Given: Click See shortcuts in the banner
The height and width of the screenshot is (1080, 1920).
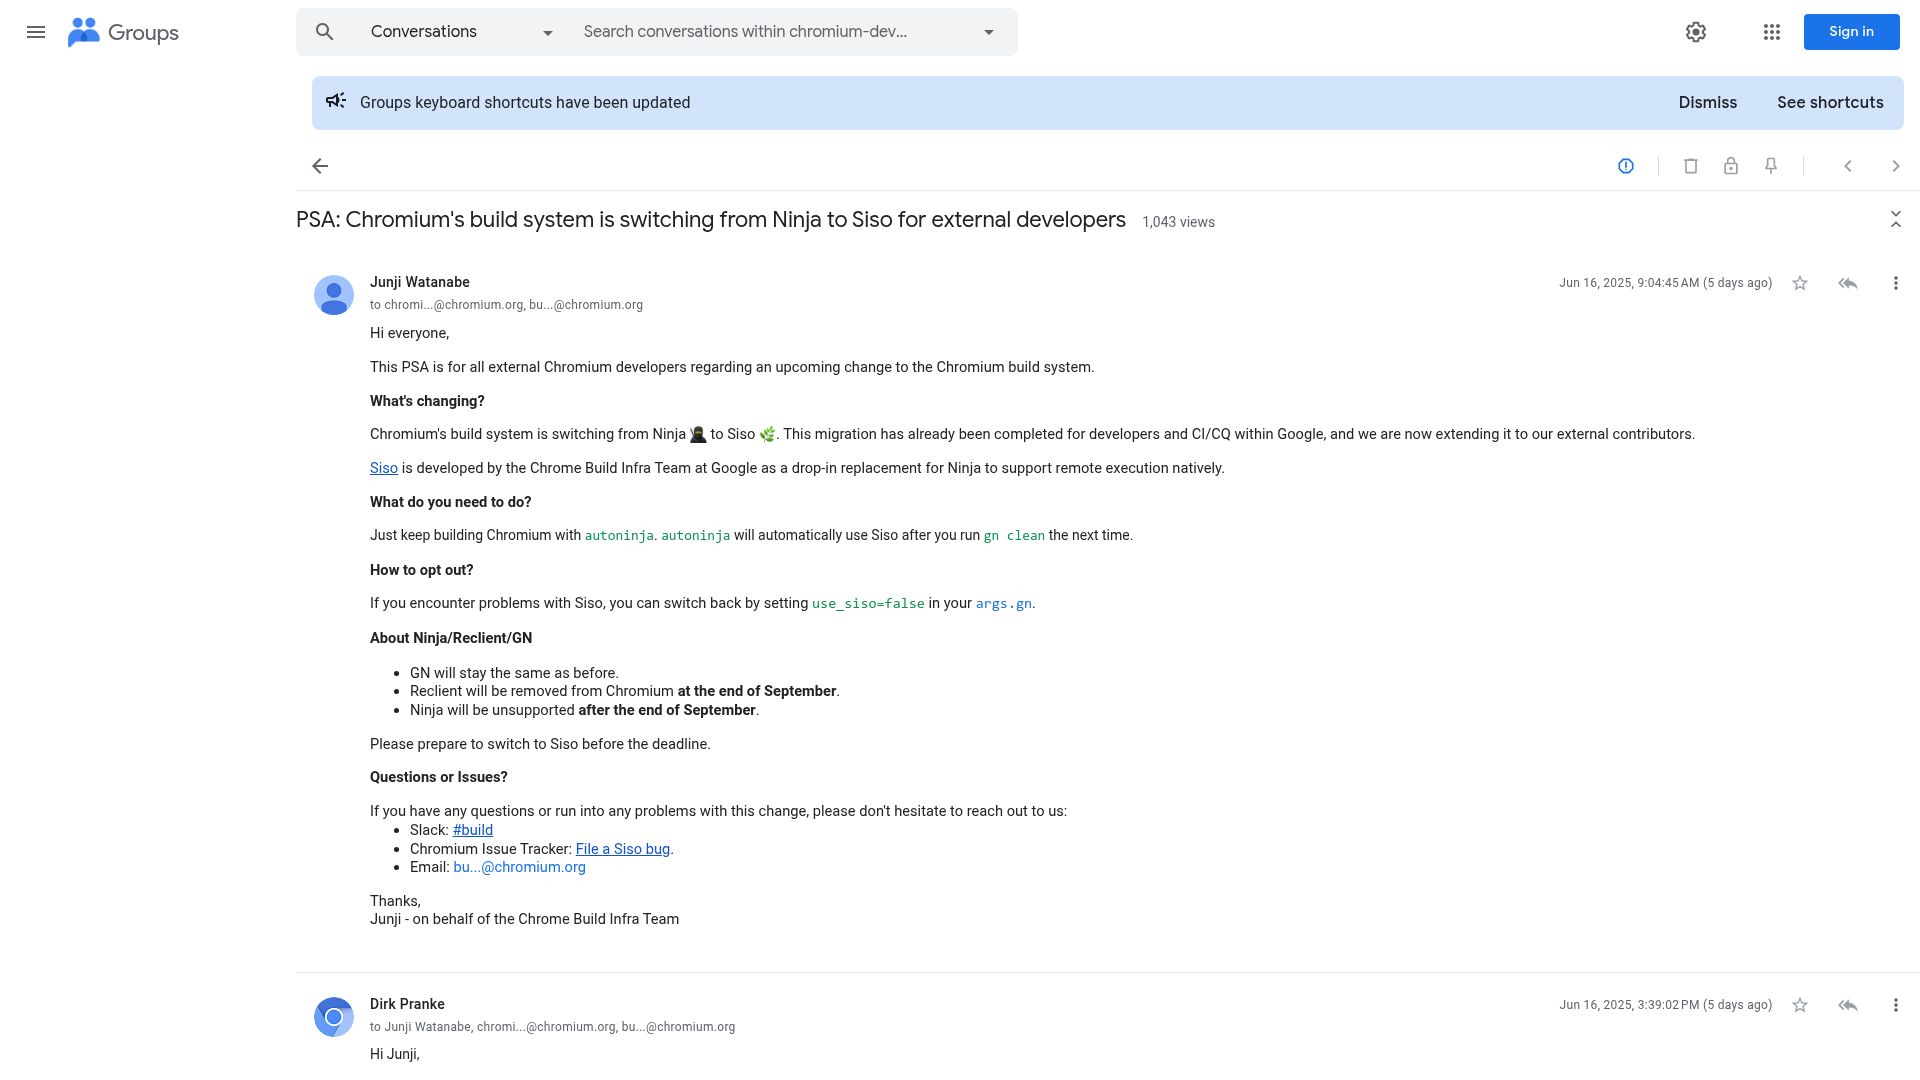Looking at the screenshot, I should click(x=1830, y=103).
